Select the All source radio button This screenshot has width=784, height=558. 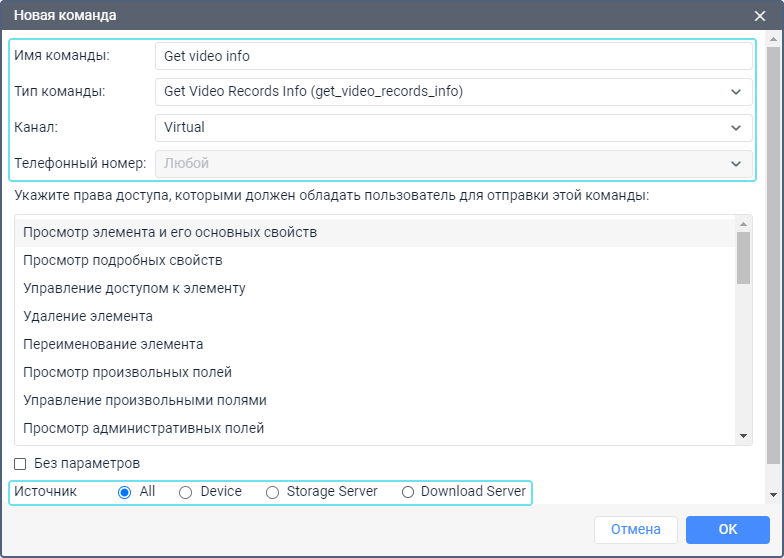tap(125, 492)
